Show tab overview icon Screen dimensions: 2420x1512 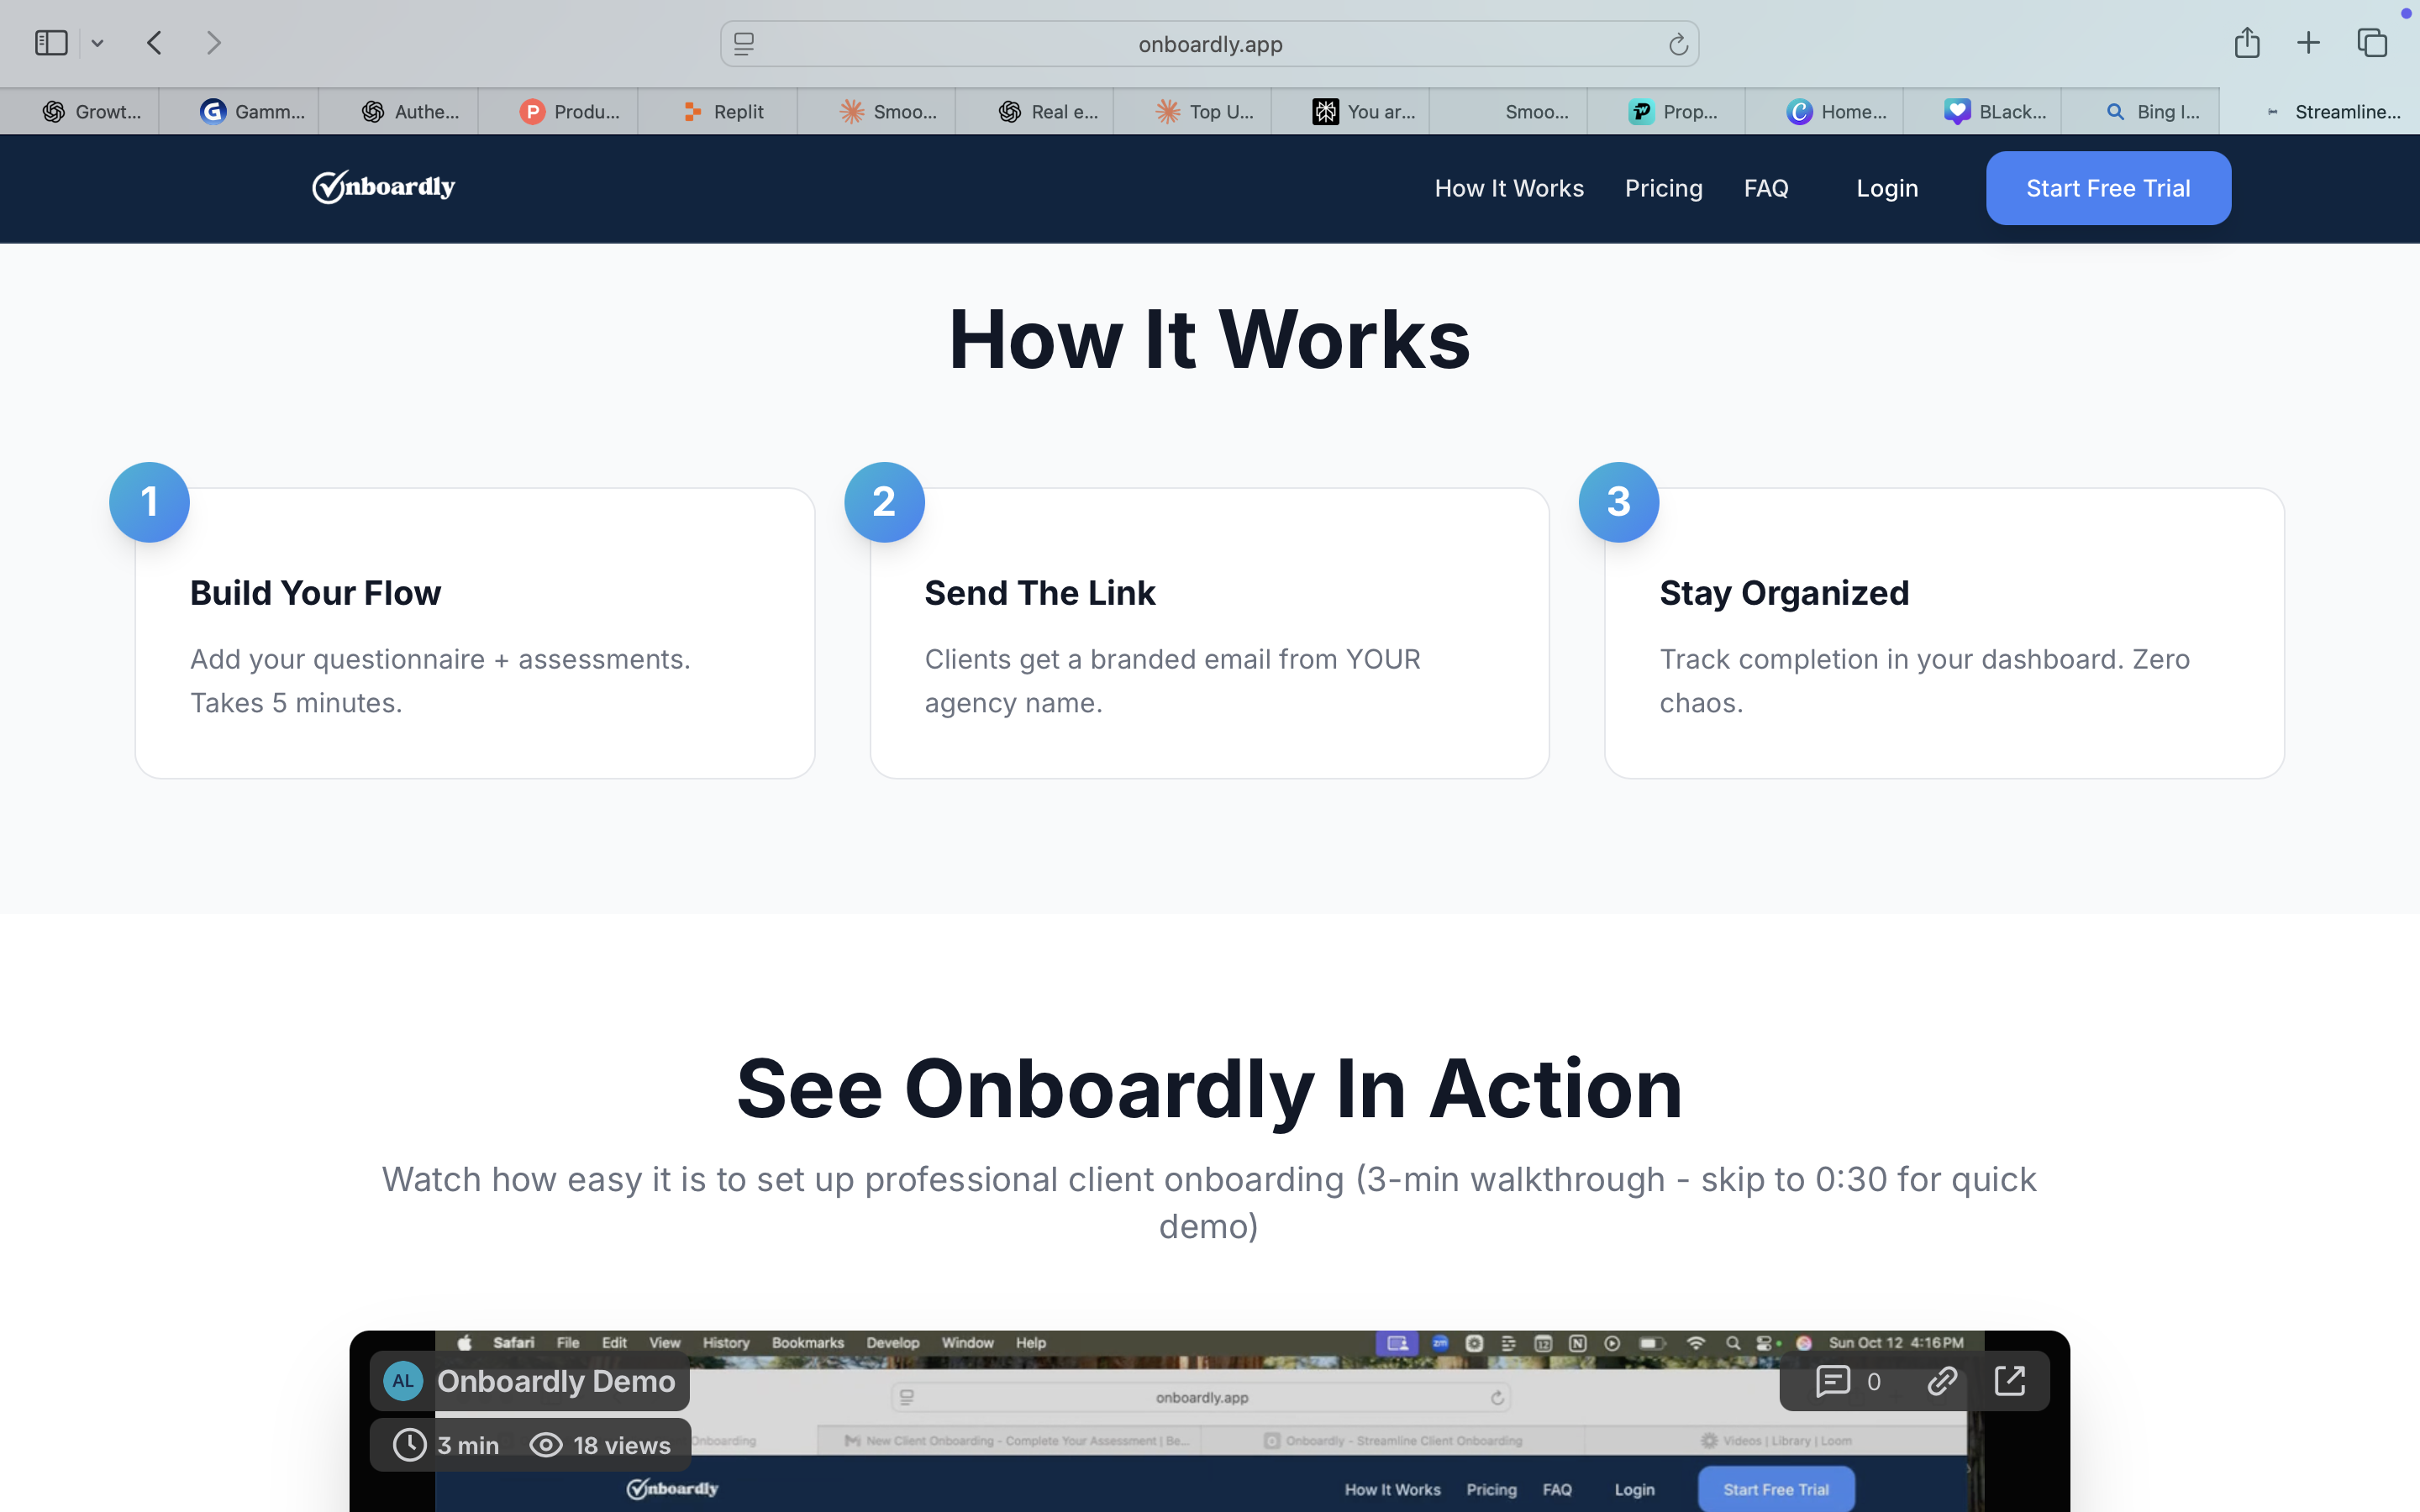pyautogui.click(x=2372, y=43)
